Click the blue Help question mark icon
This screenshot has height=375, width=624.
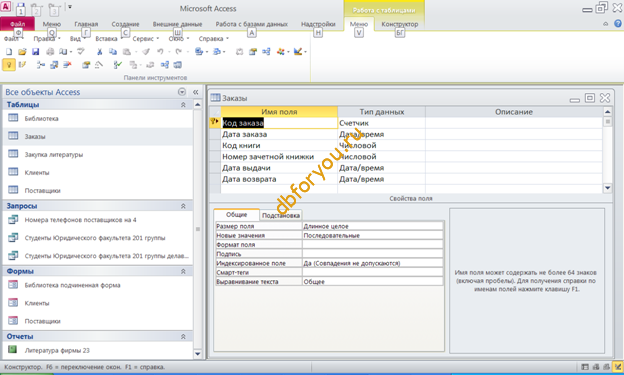coord(617,24)
